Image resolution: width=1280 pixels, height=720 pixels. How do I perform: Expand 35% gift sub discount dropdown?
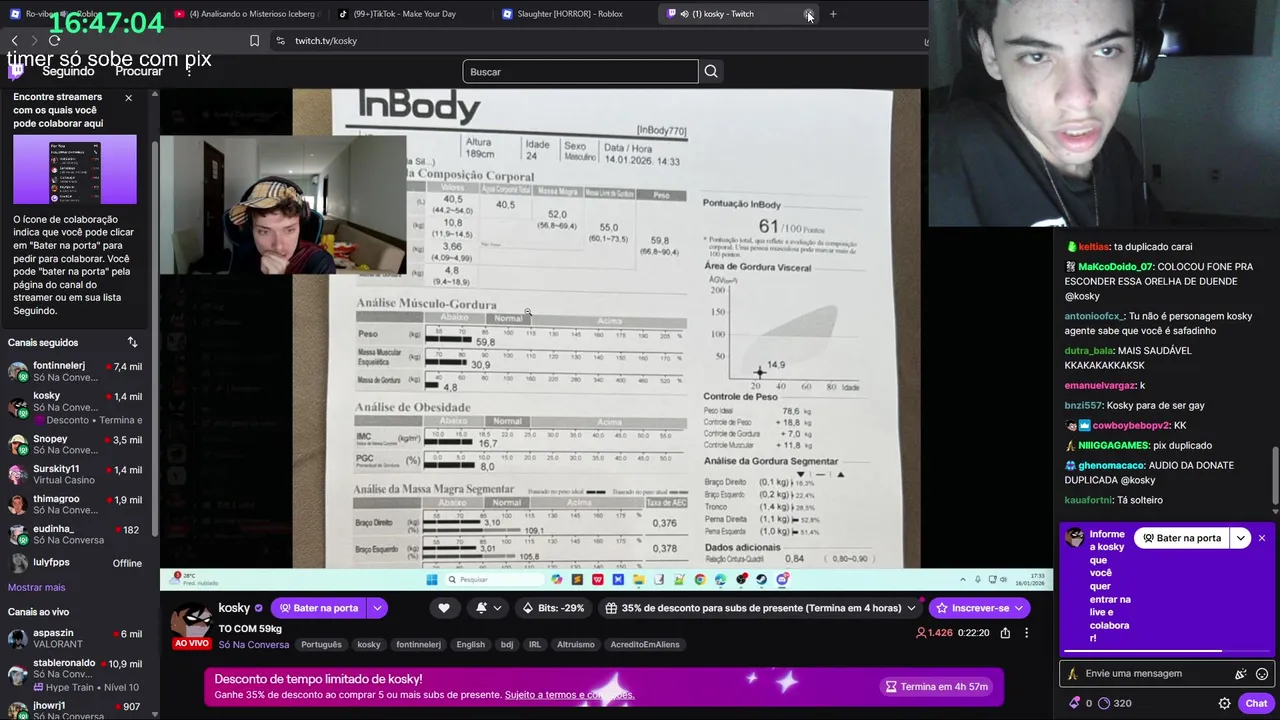(911, 608)
